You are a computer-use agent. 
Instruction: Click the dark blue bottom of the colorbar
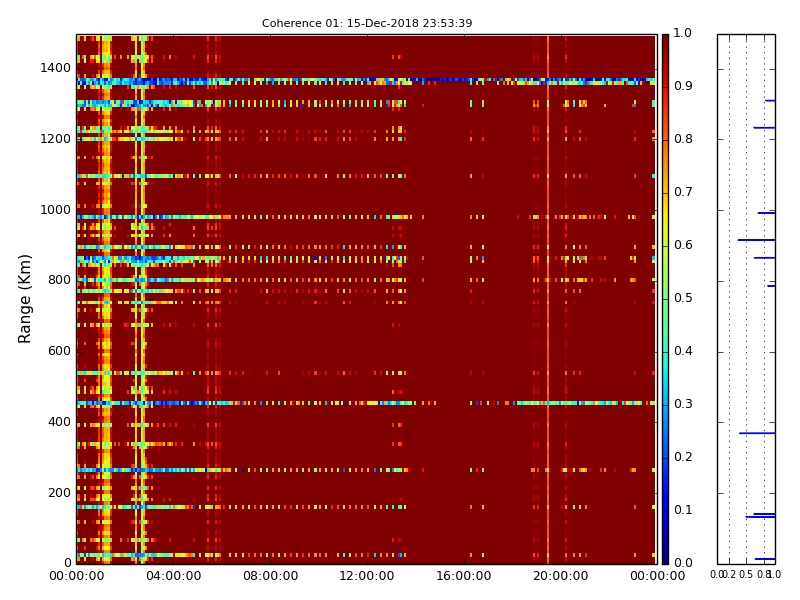[x=665, y=556]
